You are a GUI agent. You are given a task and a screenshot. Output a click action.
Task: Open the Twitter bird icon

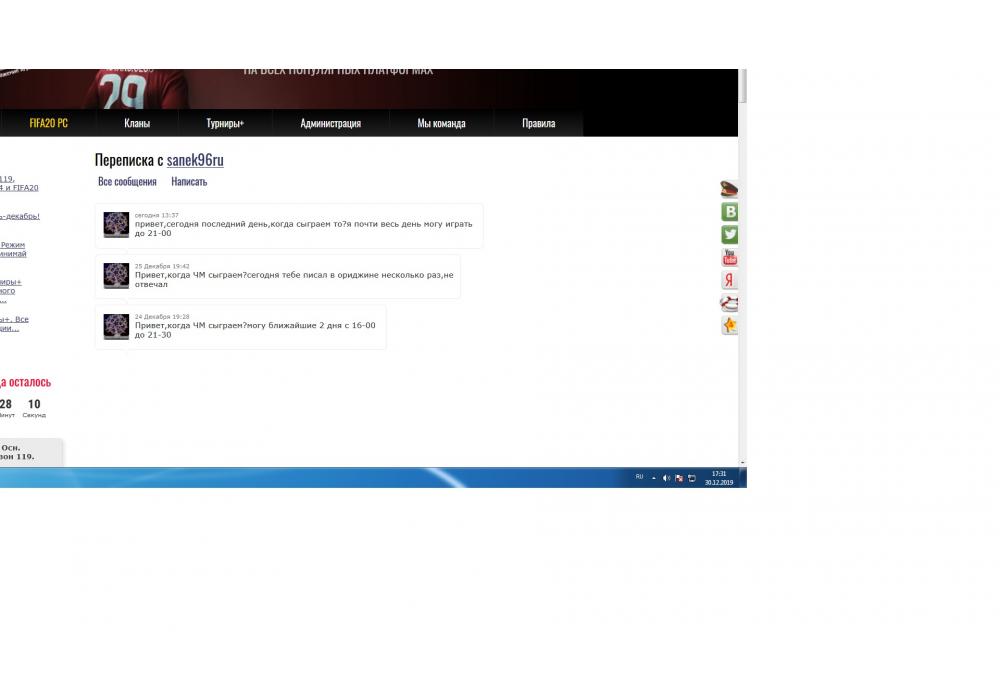pyautogui.click(x=730, y=235)
